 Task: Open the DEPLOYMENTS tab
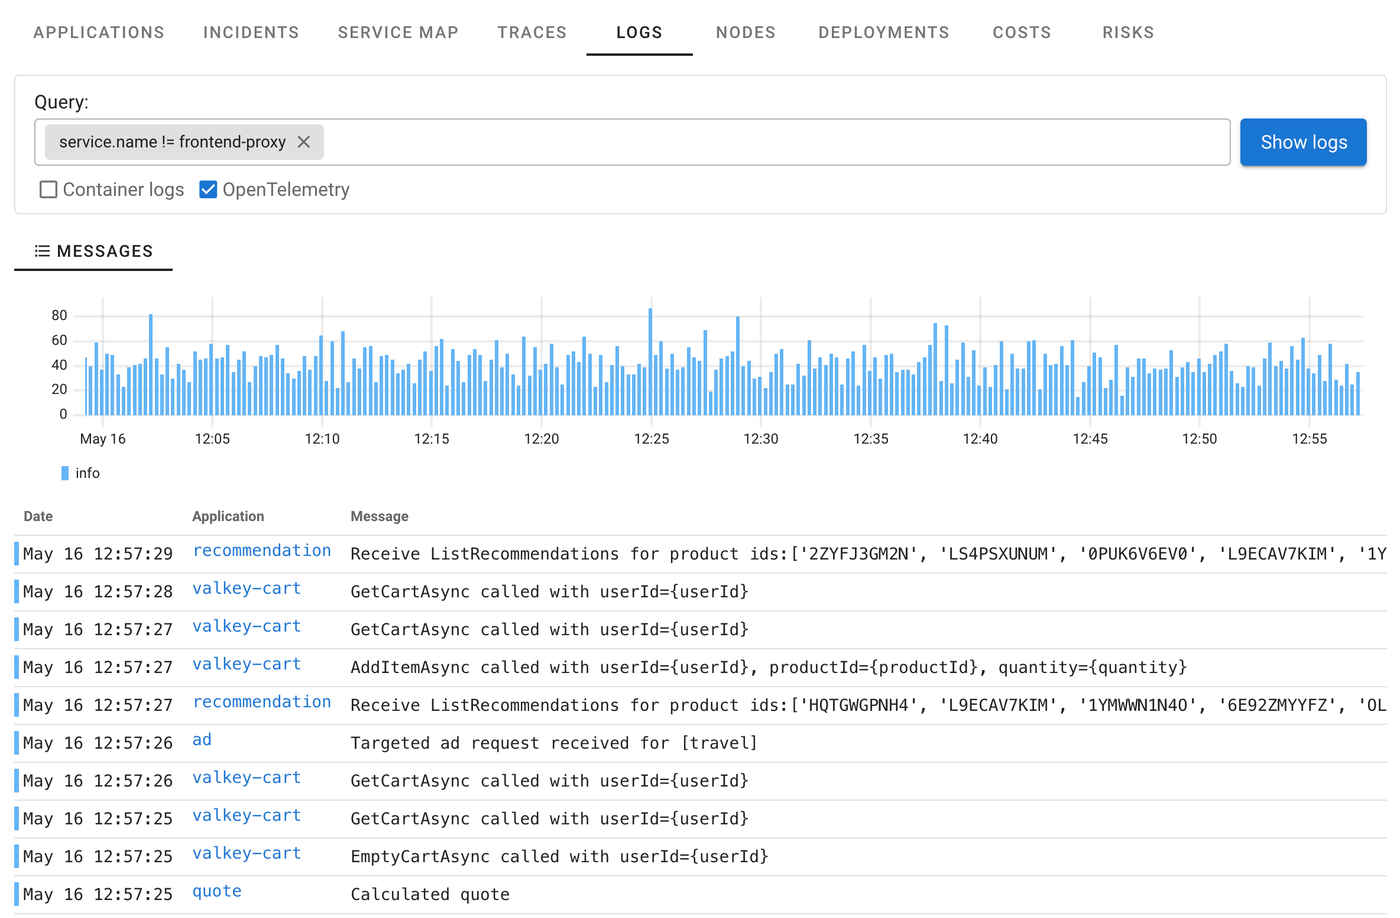click(883, 32)
